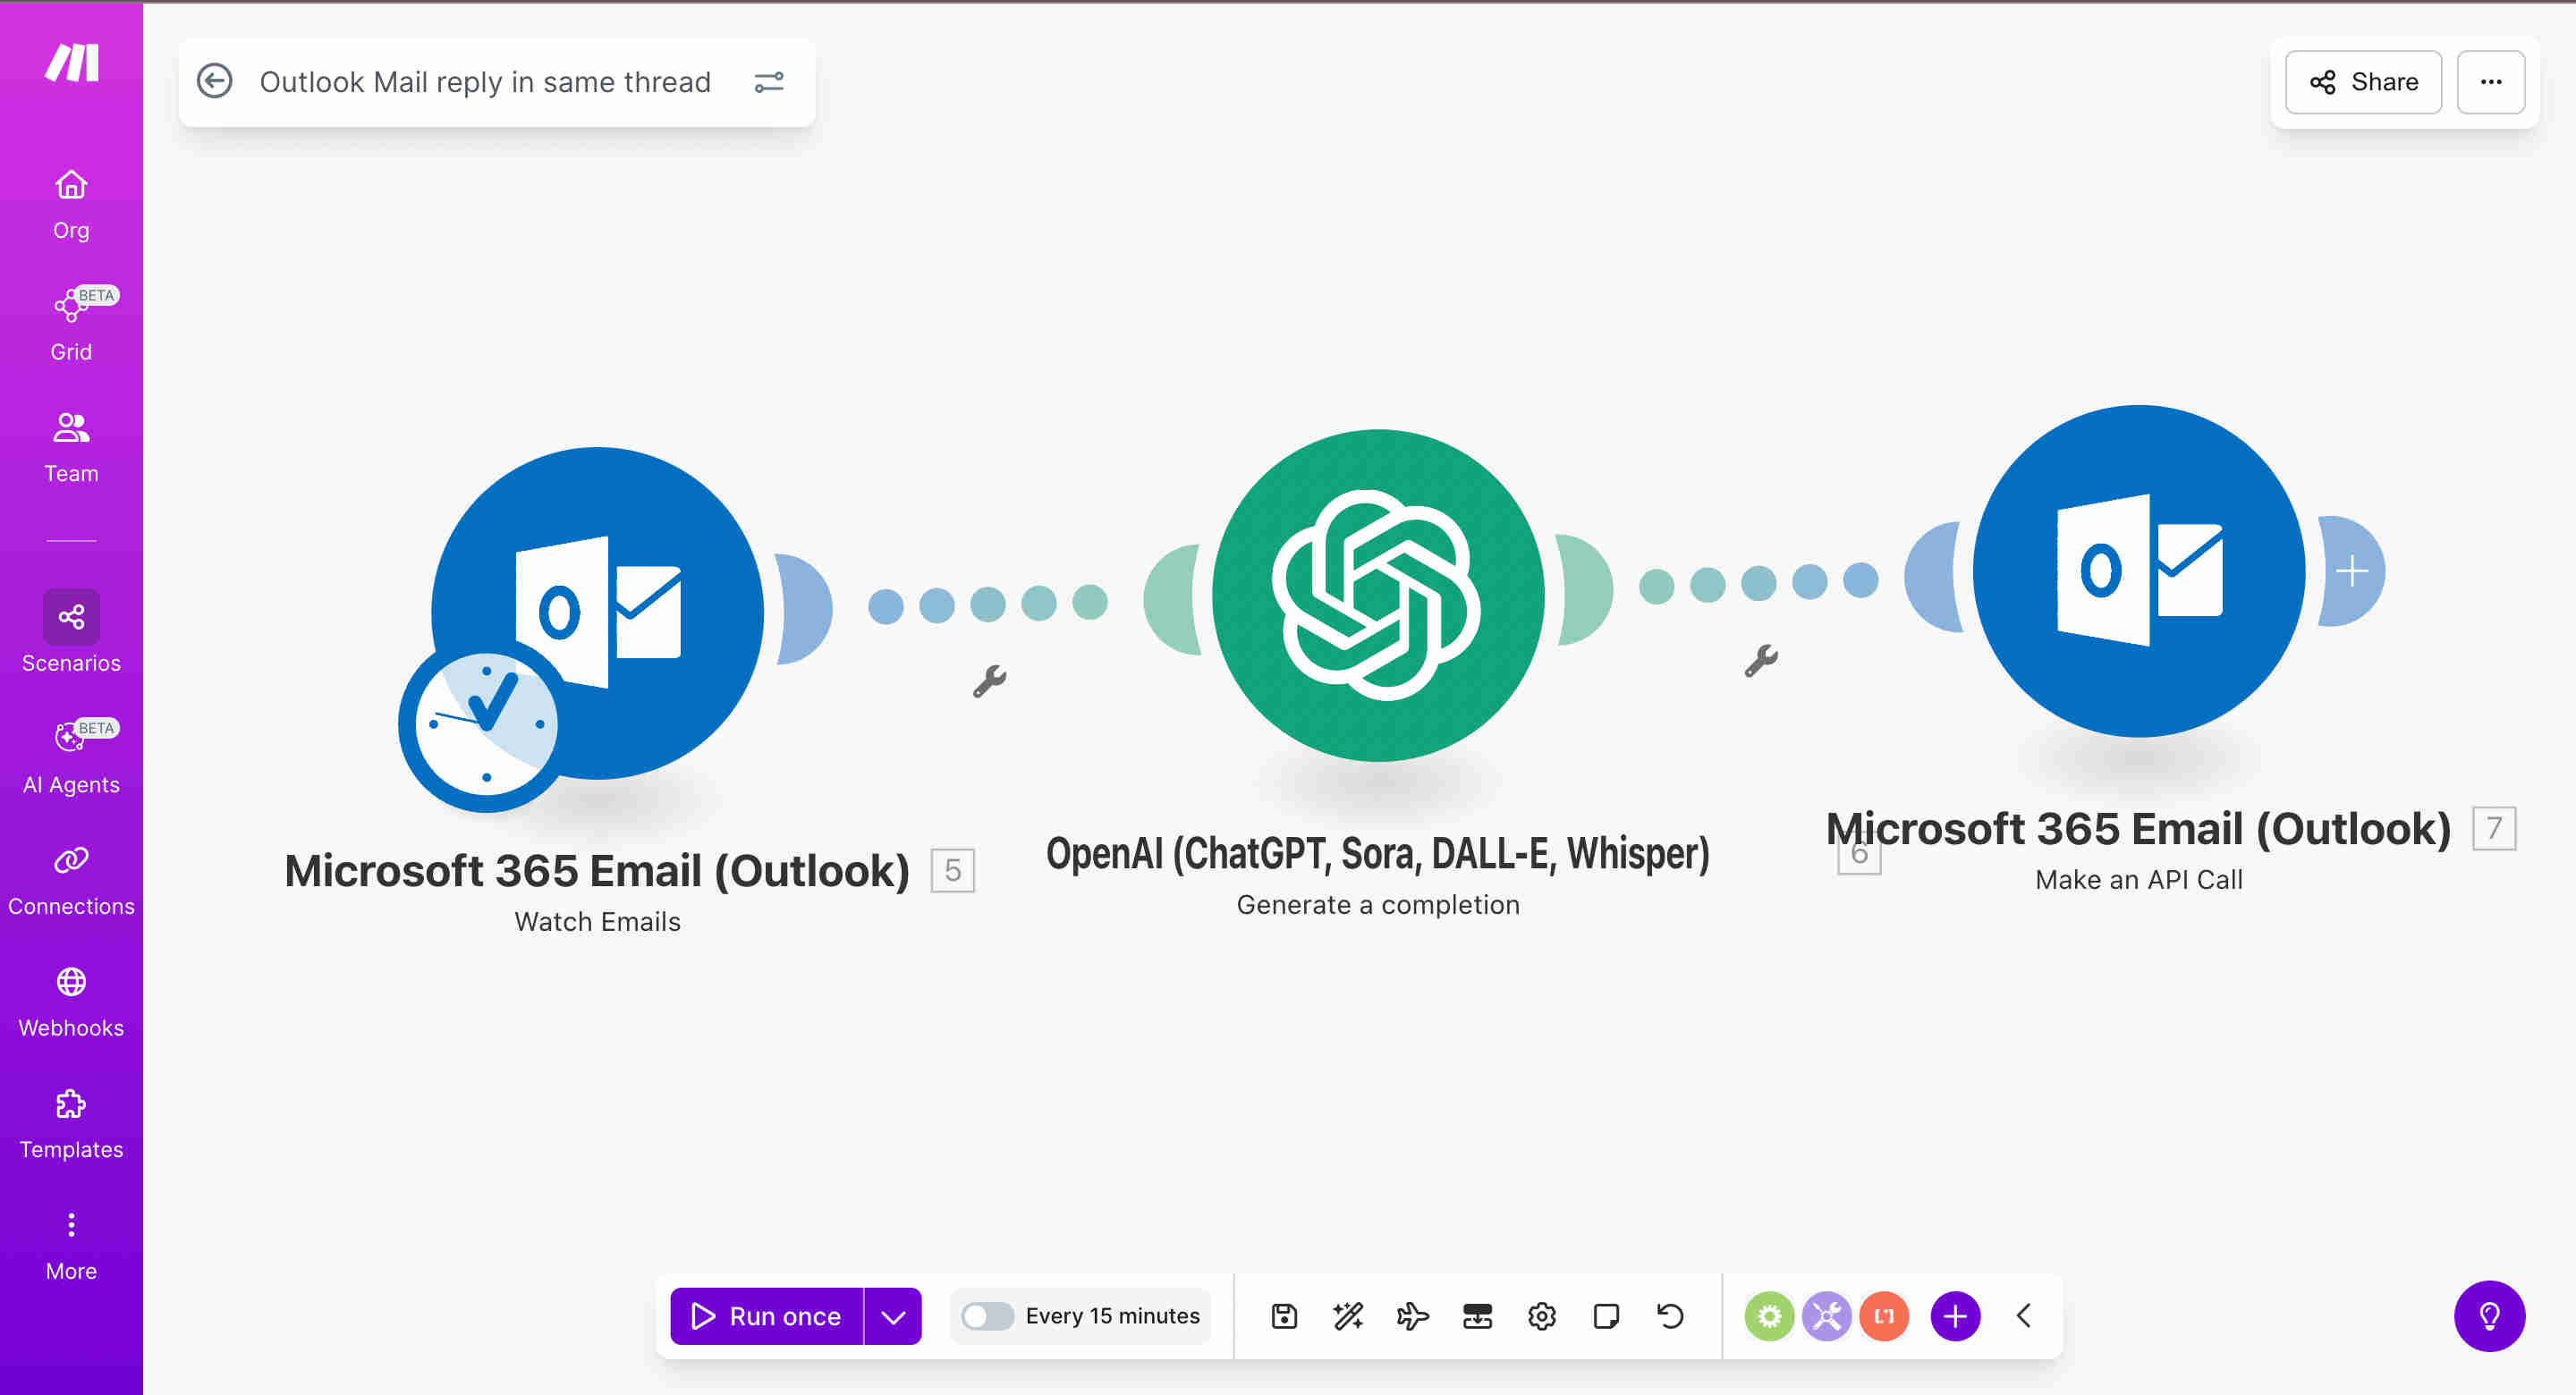Open the purple tools icon

1827,1316
